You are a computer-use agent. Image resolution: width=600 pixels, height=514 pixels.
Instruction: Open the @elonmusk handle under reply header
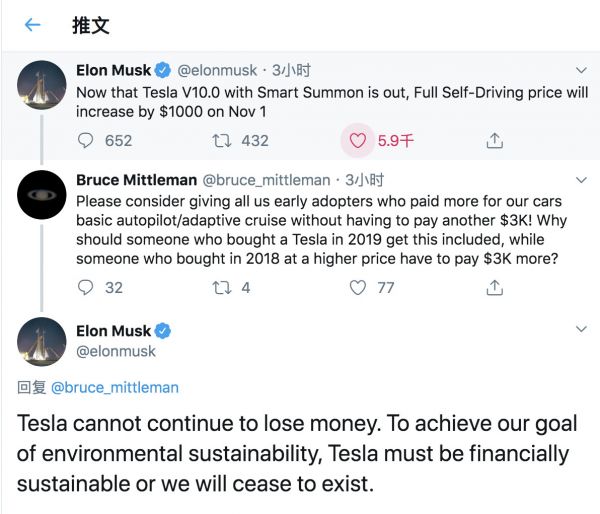coord(116,352)
